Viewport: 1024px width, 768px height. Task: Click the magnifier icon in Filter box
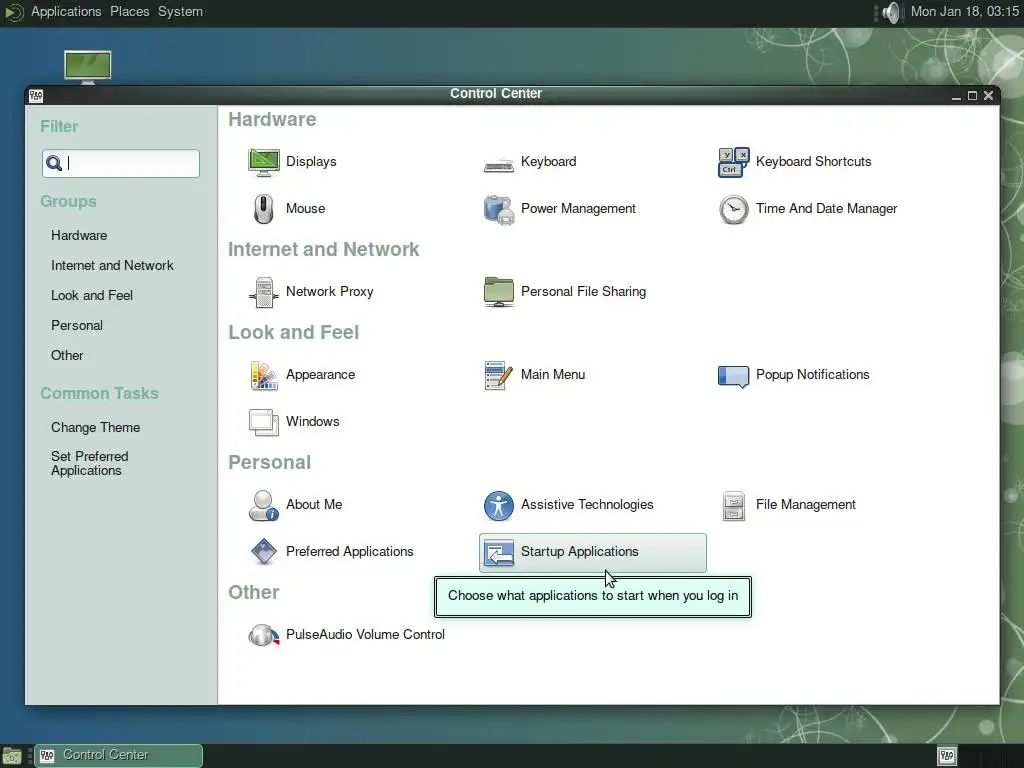point(54,163)
